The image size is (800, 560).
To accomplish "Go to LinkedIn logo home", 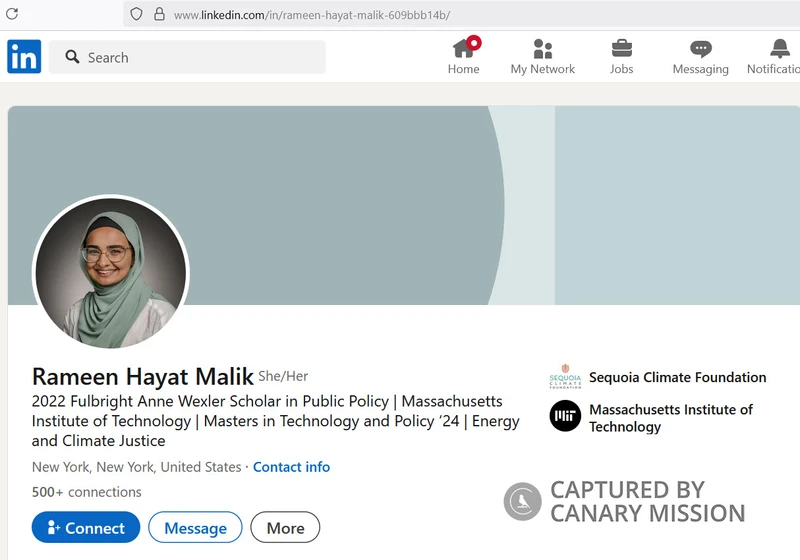I will coord(24,57).
